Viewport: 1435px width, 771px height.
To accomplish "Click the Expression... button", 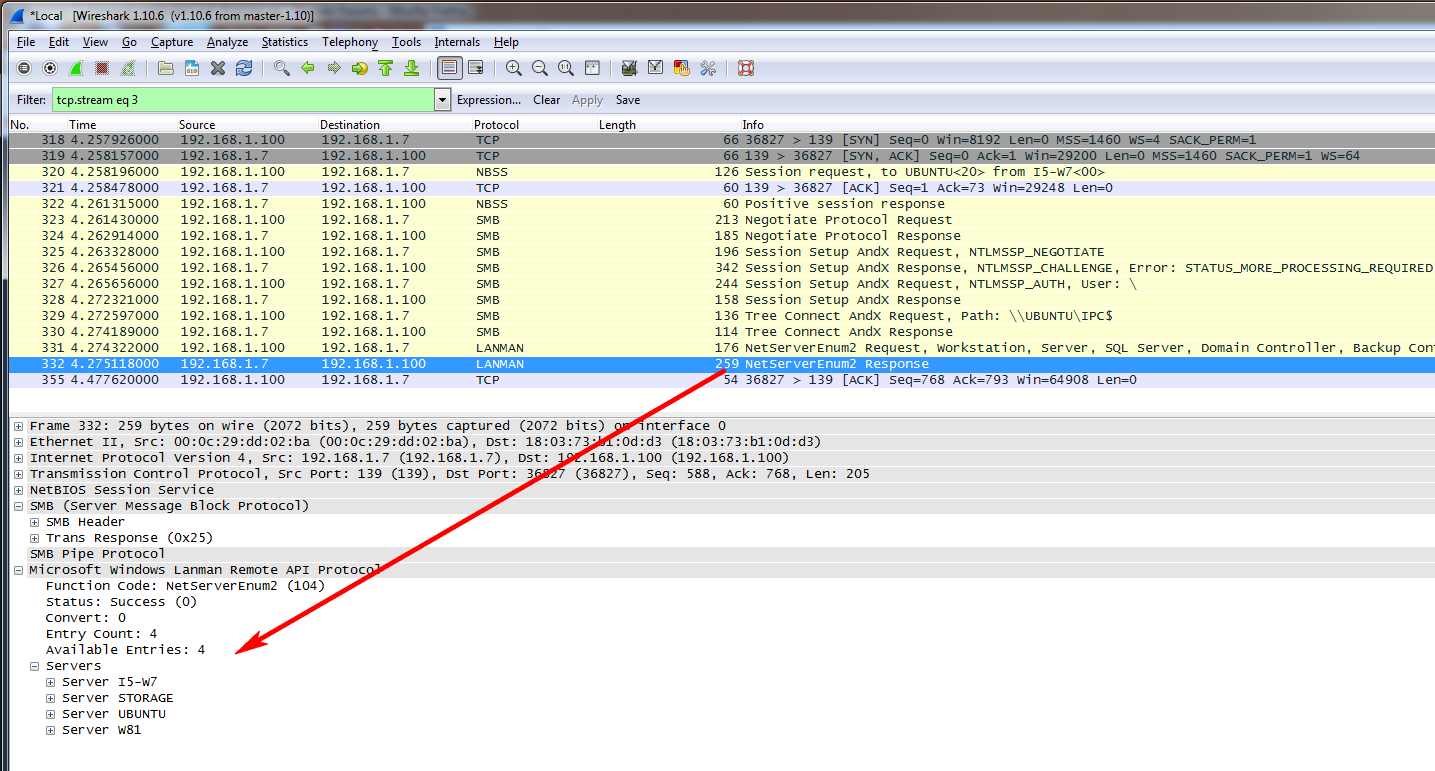I will [x=489, y=100].
